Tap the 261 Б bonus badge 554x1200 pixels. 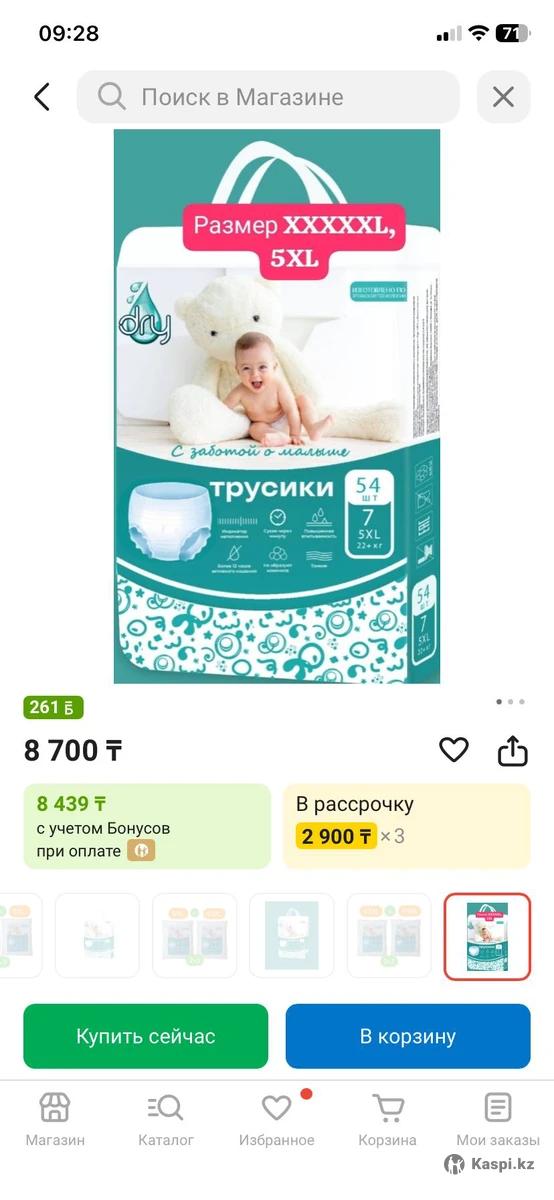[53, 708]
